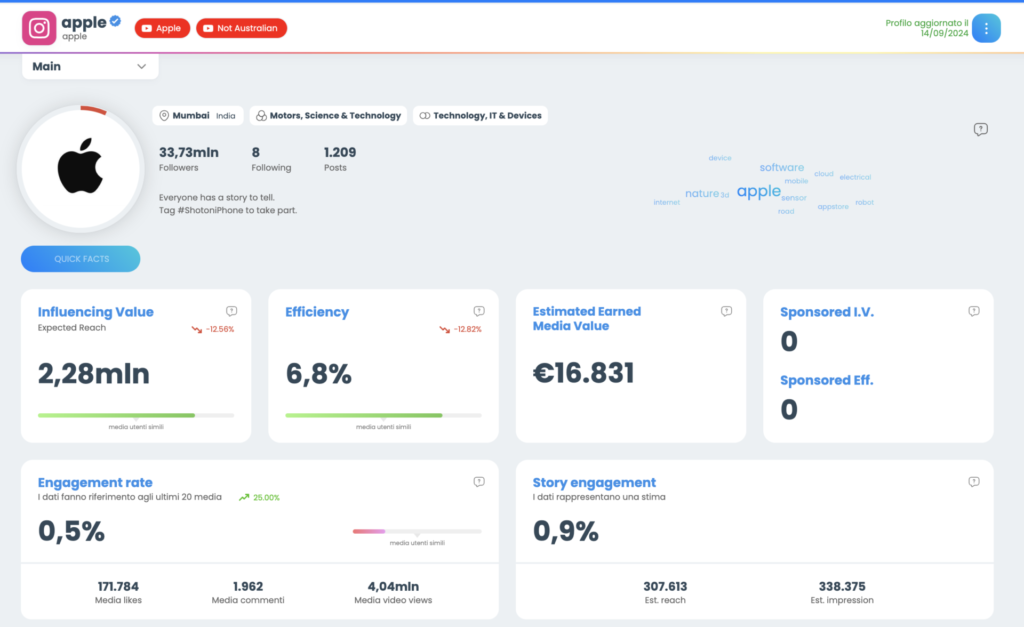Click the Efficiency progress bar
The image size is (1024, 627).
383,415
